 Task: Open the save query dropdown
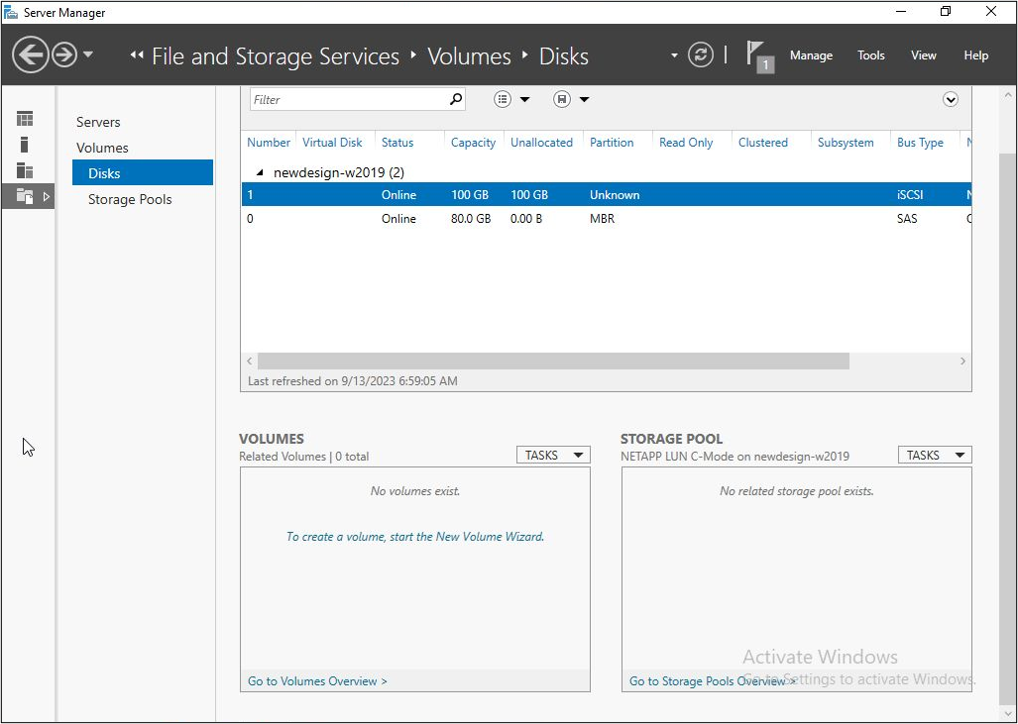571,99
